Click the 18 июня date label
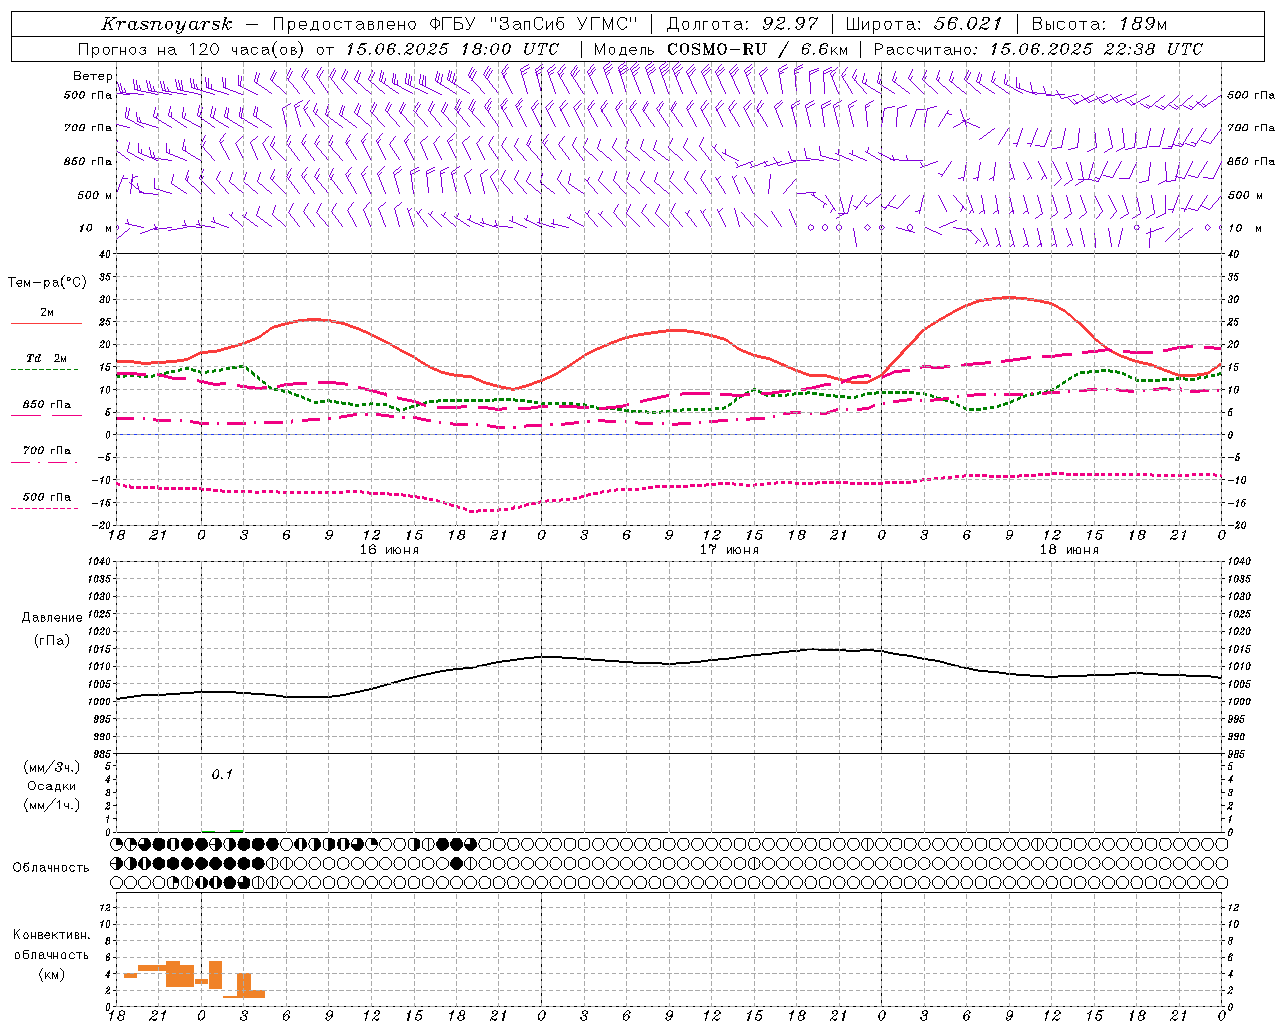The image size is (1280, 1024). click(x=1069, y=550)
